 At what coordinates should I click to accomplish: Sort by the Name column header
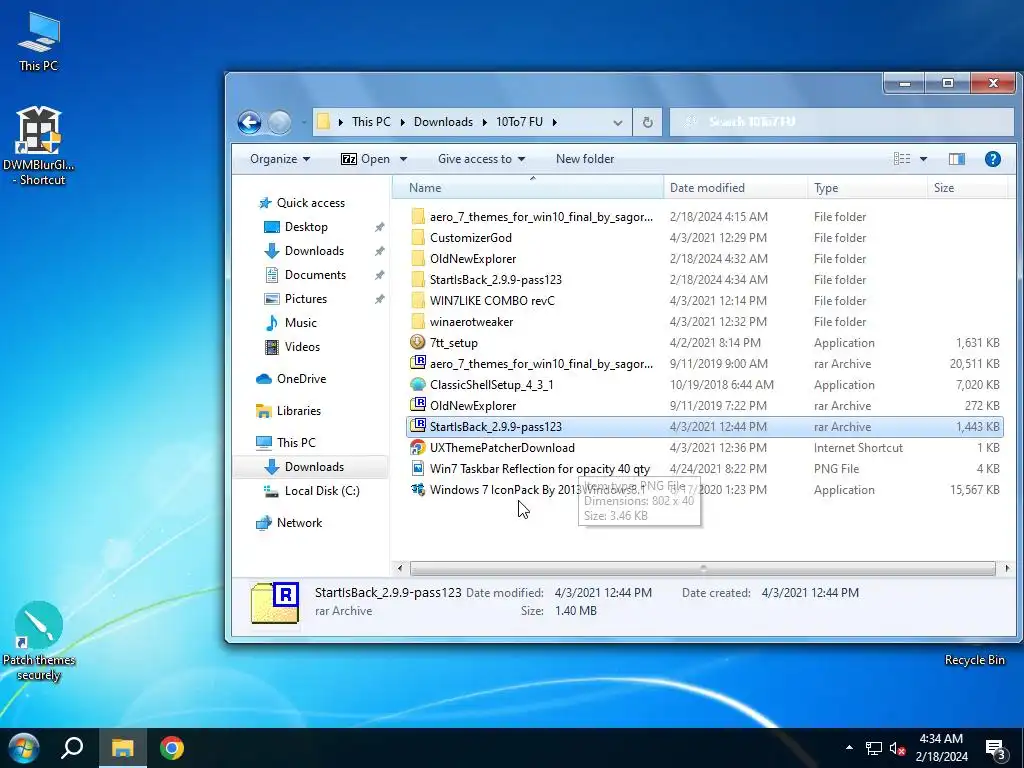pos(528,188)
